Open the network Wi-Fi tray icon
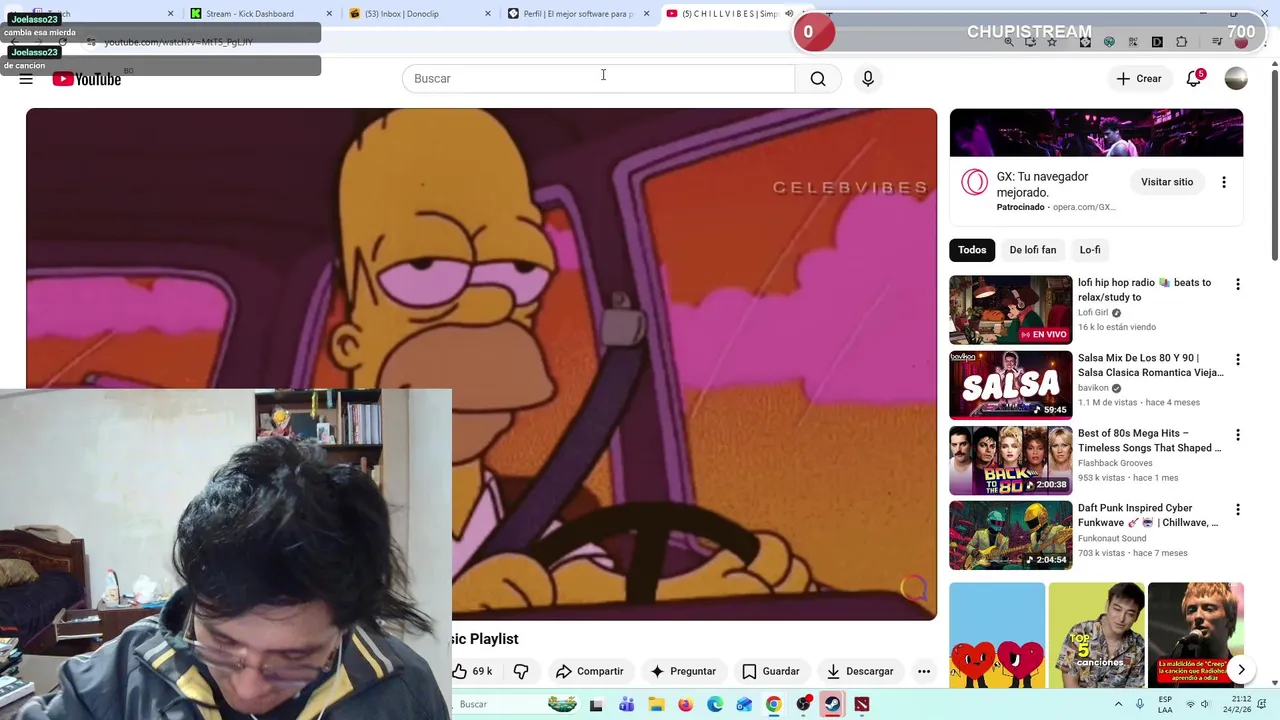 click(1188, 705)
